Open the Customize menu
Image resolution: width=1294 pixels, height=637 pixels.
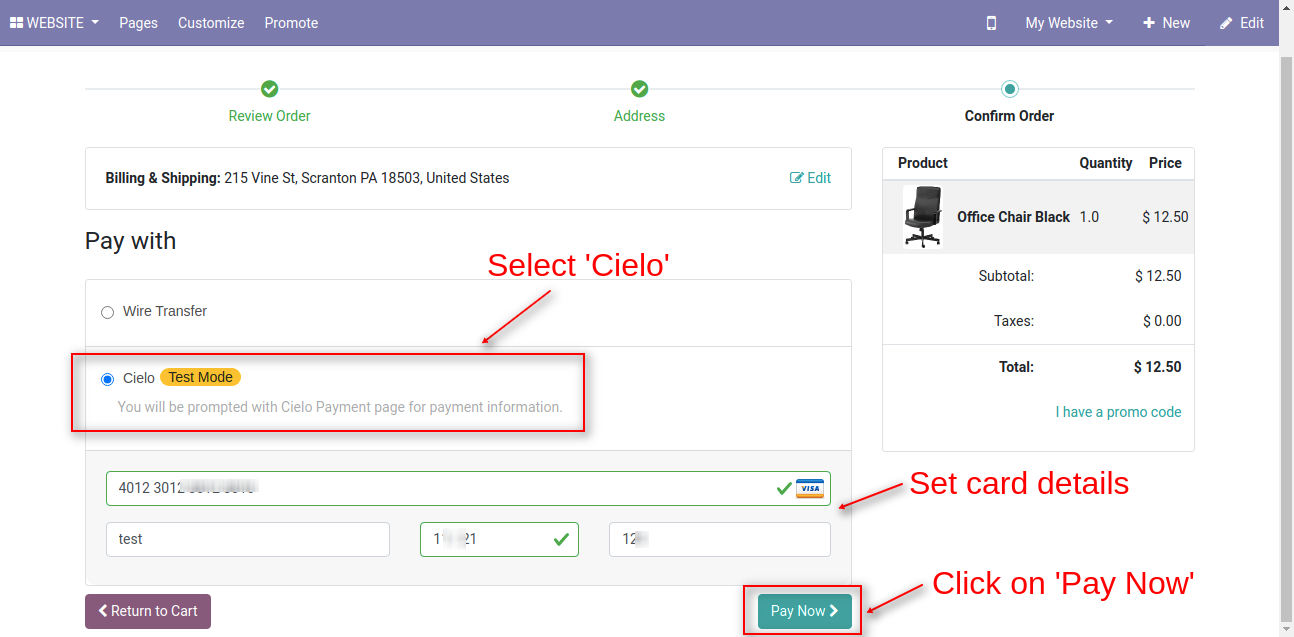[211, 23]
